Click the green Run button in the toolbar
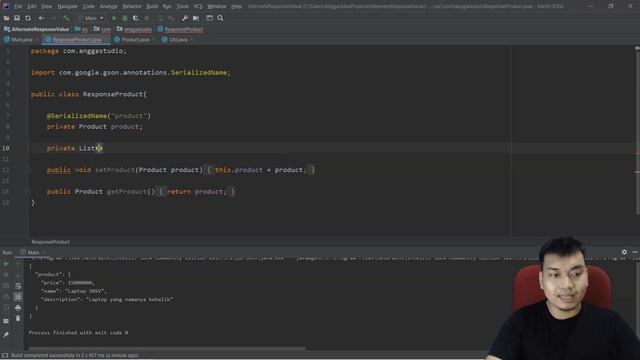The height and width of the screenshot is (360, 640). (x=114, y=18)
